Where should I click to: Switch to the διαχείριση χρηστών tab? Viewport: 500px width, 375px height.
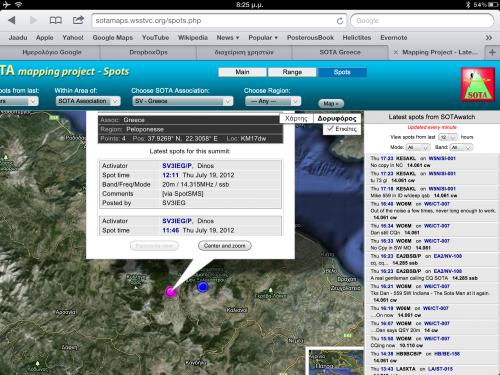coord(244,52)
